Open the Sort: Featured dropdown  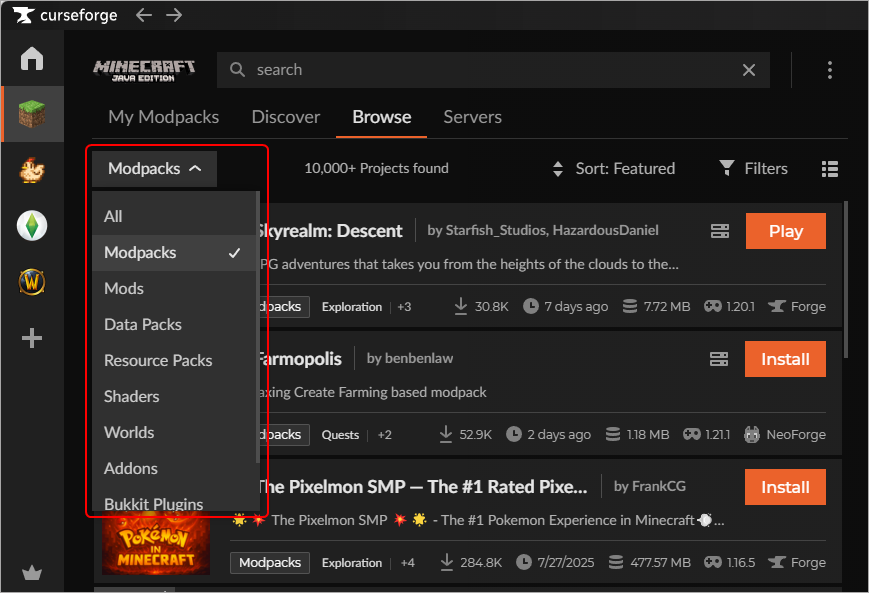pos(614,168)
